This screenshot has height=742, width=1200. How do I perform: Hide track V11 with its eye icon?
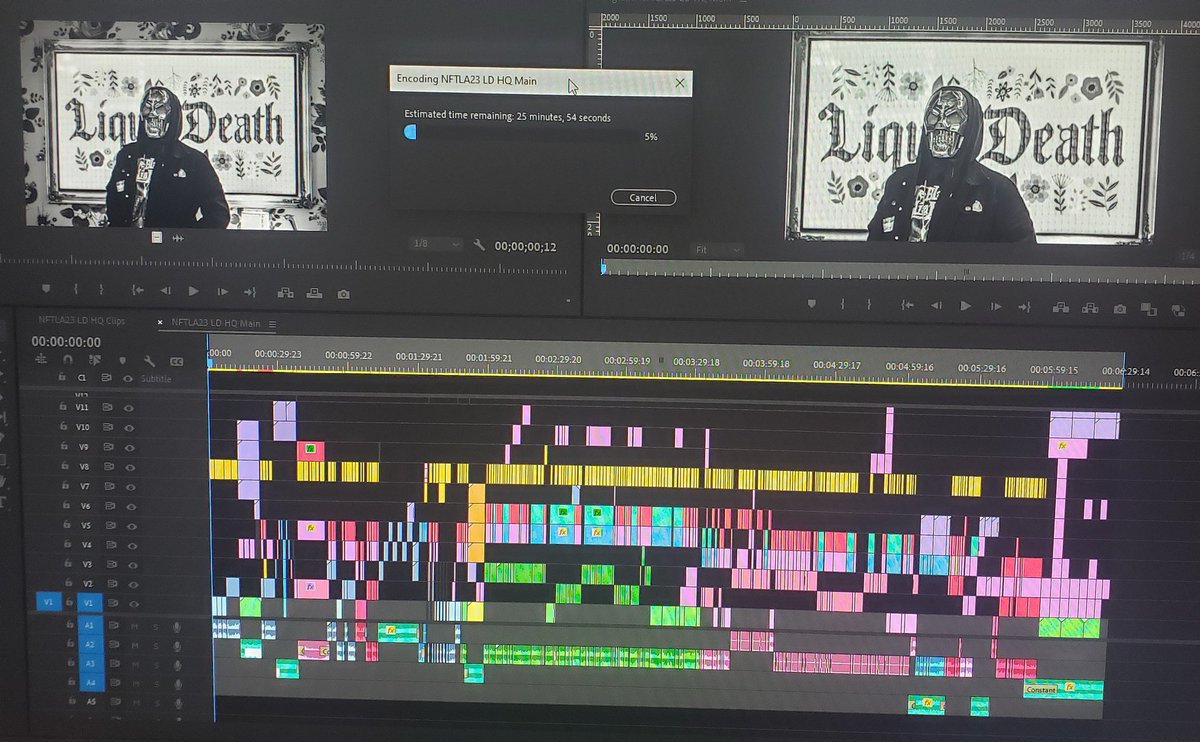point(129,408)
